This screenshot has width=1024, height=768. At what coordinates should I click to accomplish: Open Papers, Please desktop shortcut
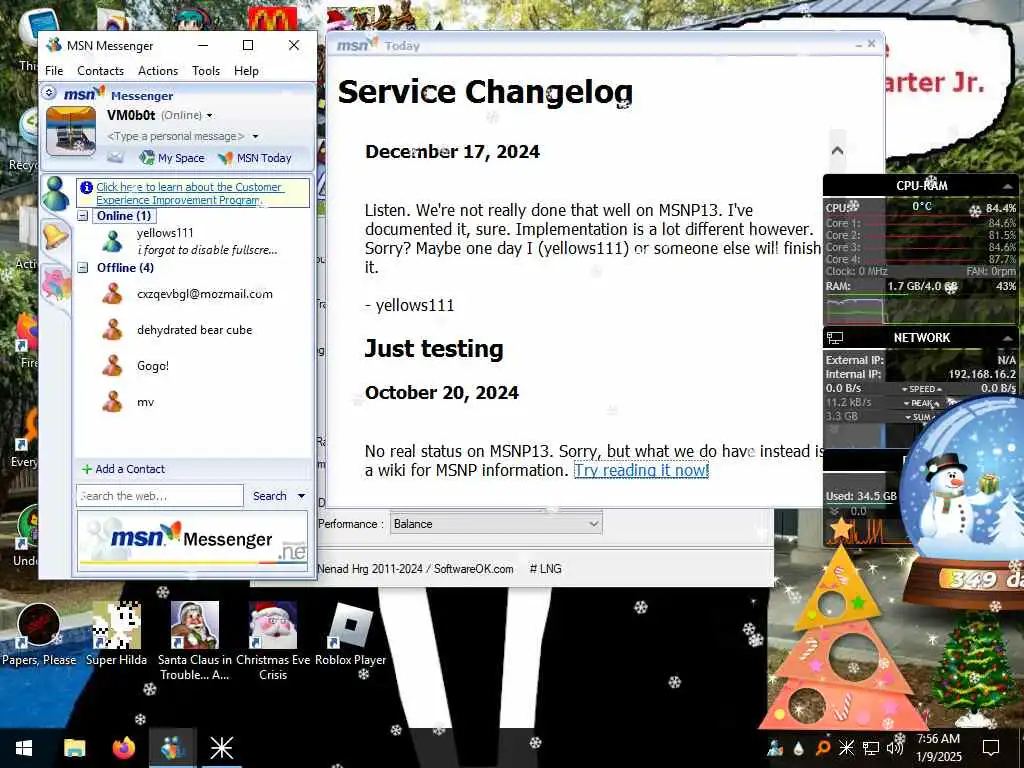pyautogui.click(x=39, y=634)
